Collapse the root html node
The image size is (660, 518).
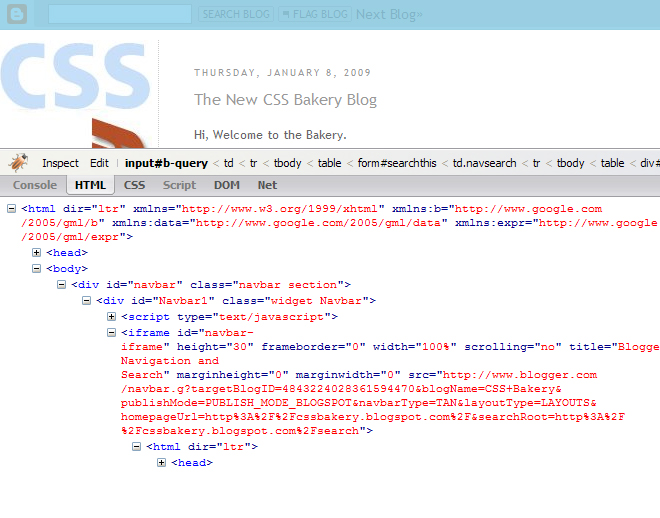pyautogui.click(x=12, y=209)
